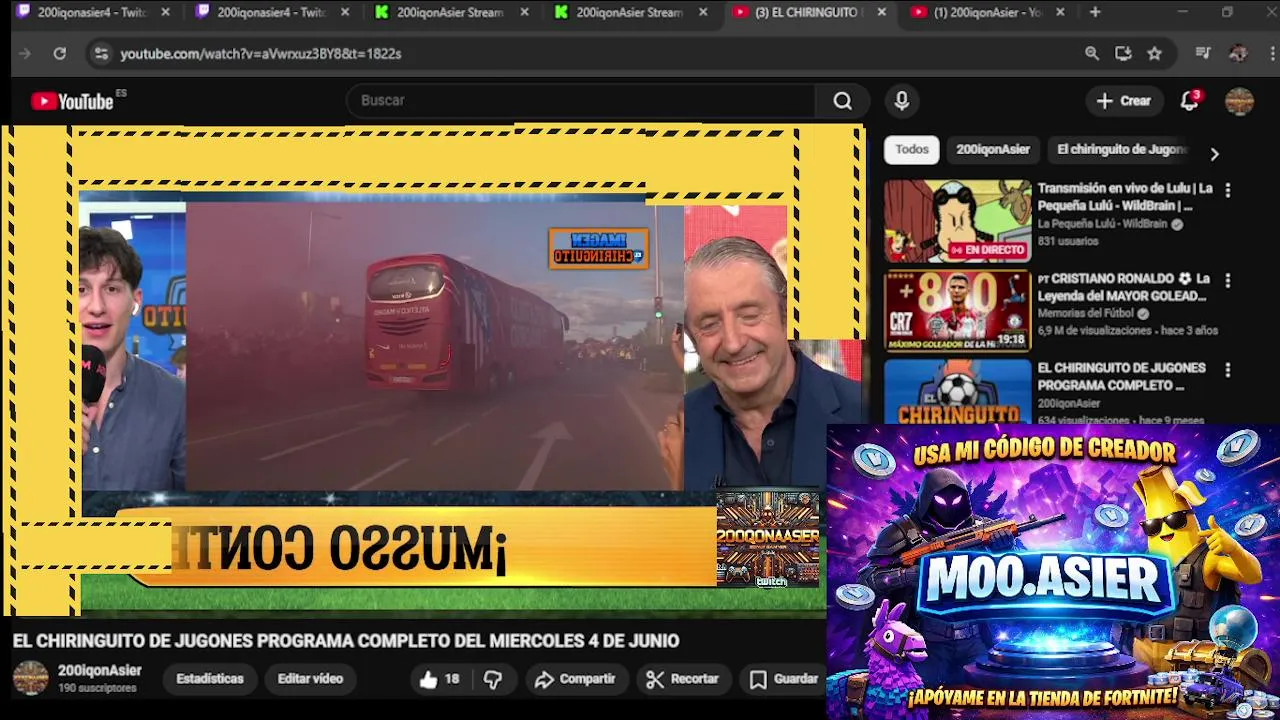Click the 200iqonAsier channel avatar below video
Image resolution: width=1280 pixels, height=720 pixels.
[30, 678]
